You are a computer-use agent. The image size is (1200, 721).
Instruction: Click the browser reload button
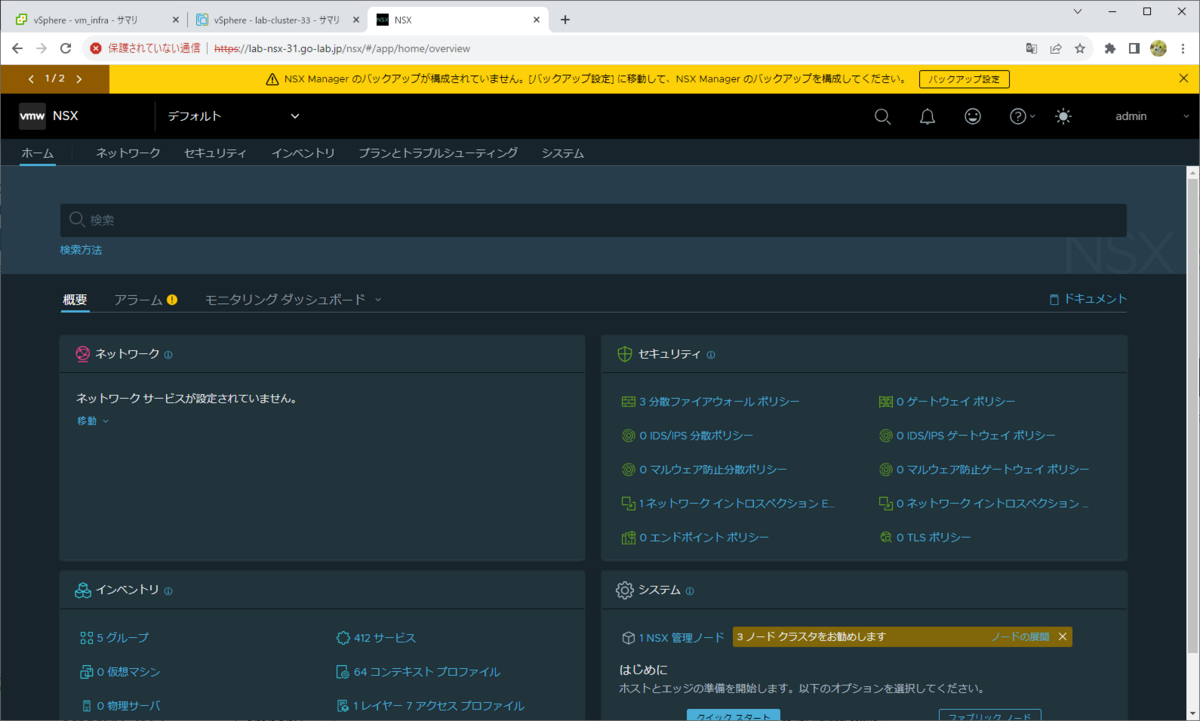[x=66, y=48]
